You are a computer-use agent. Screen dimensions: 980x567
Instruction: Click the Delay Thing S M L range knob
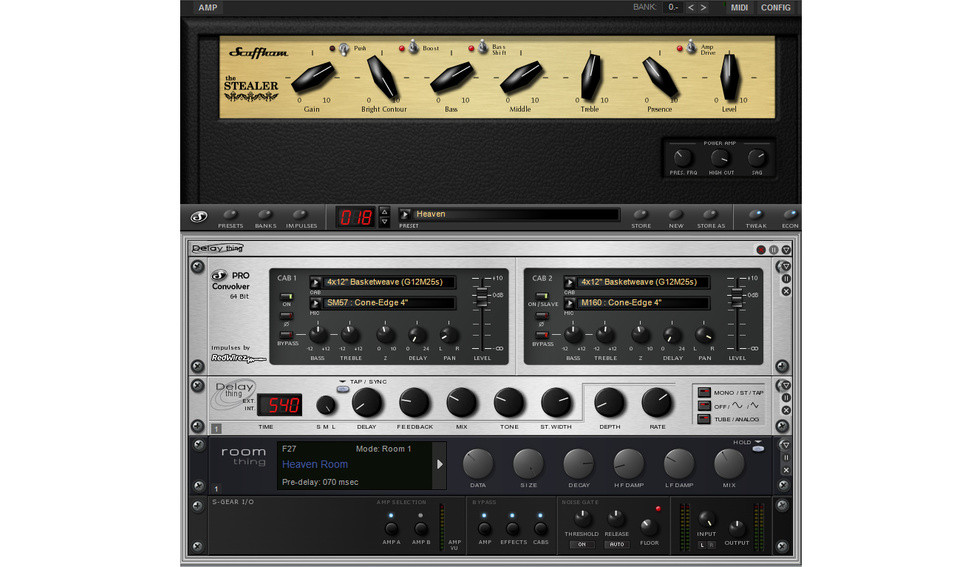pyautogui.click(x=326, y=405)
